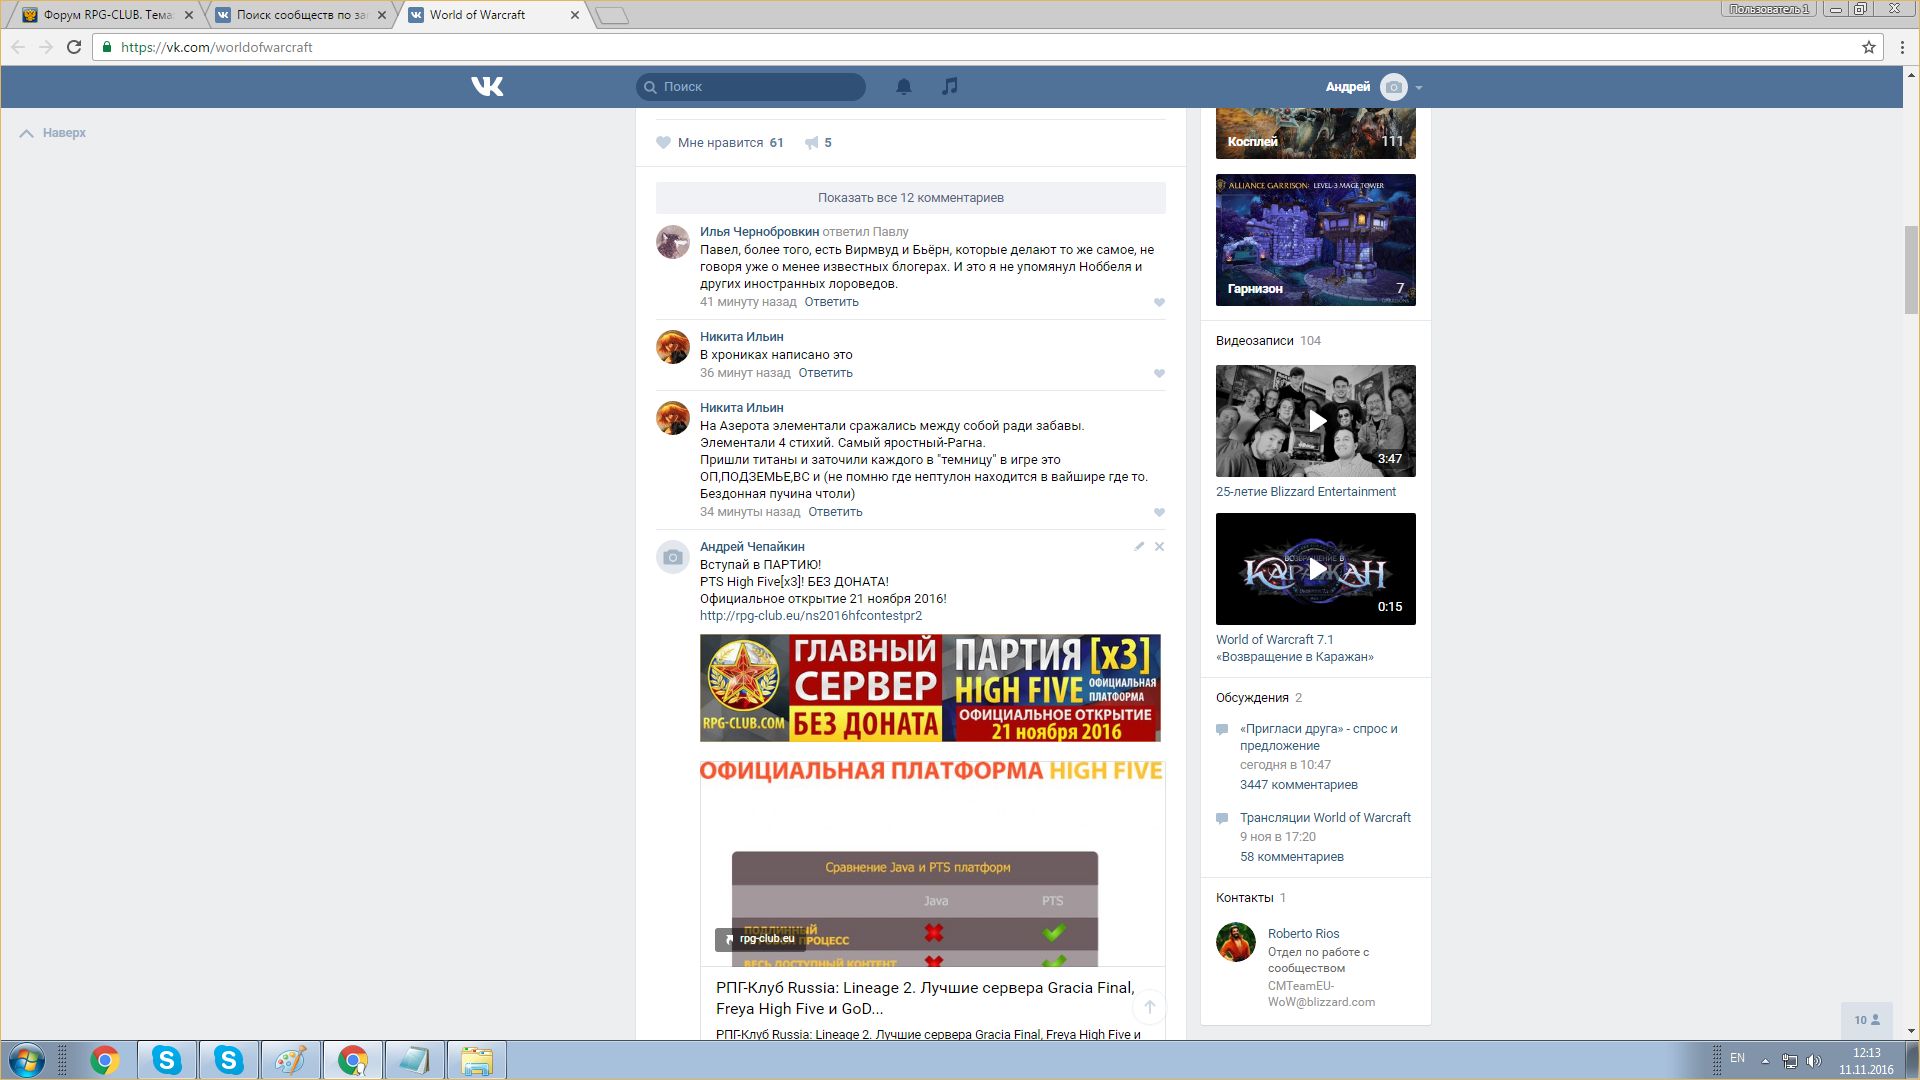Switch to Форум RPG-CLUB tab
Viewport: 1920px width, 1080px height.
coord(108,15)
